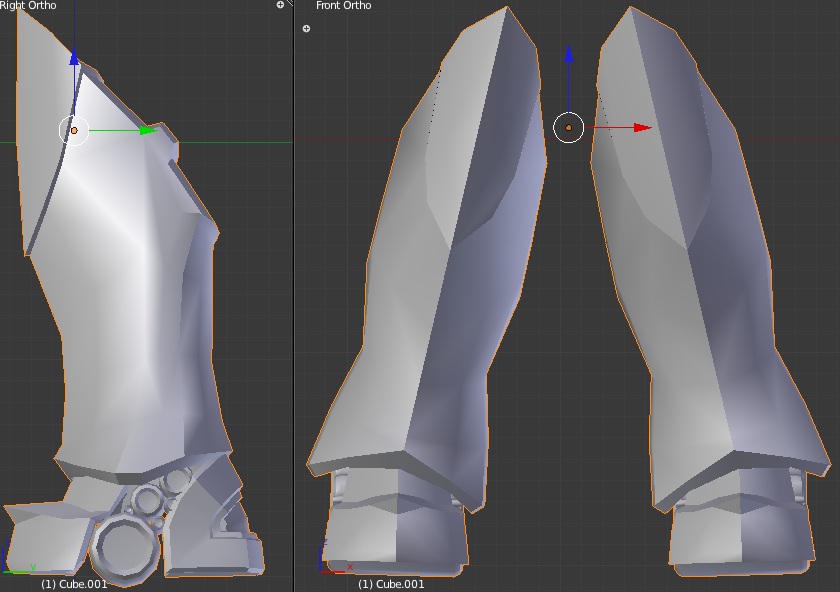Screen dimensions: 840x592
Task: Click the YZ axis indicator in Right Ortho view
Action: [x=19, y=558]
